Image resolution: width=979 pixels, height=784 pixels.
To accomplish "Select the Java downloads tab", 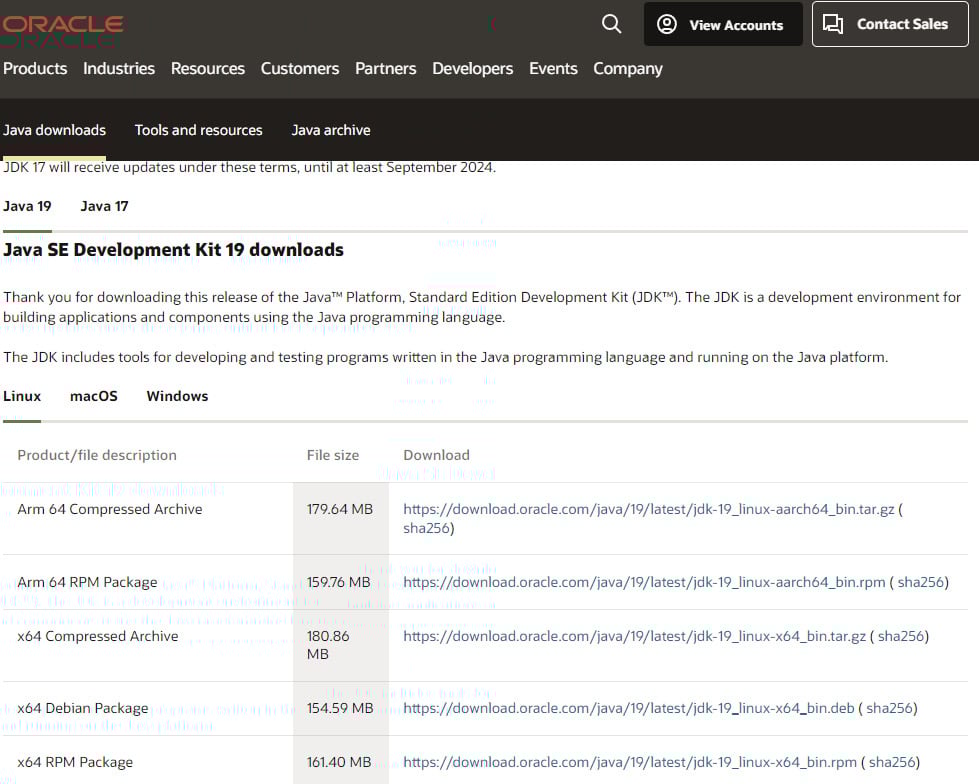I will [54, 130].
